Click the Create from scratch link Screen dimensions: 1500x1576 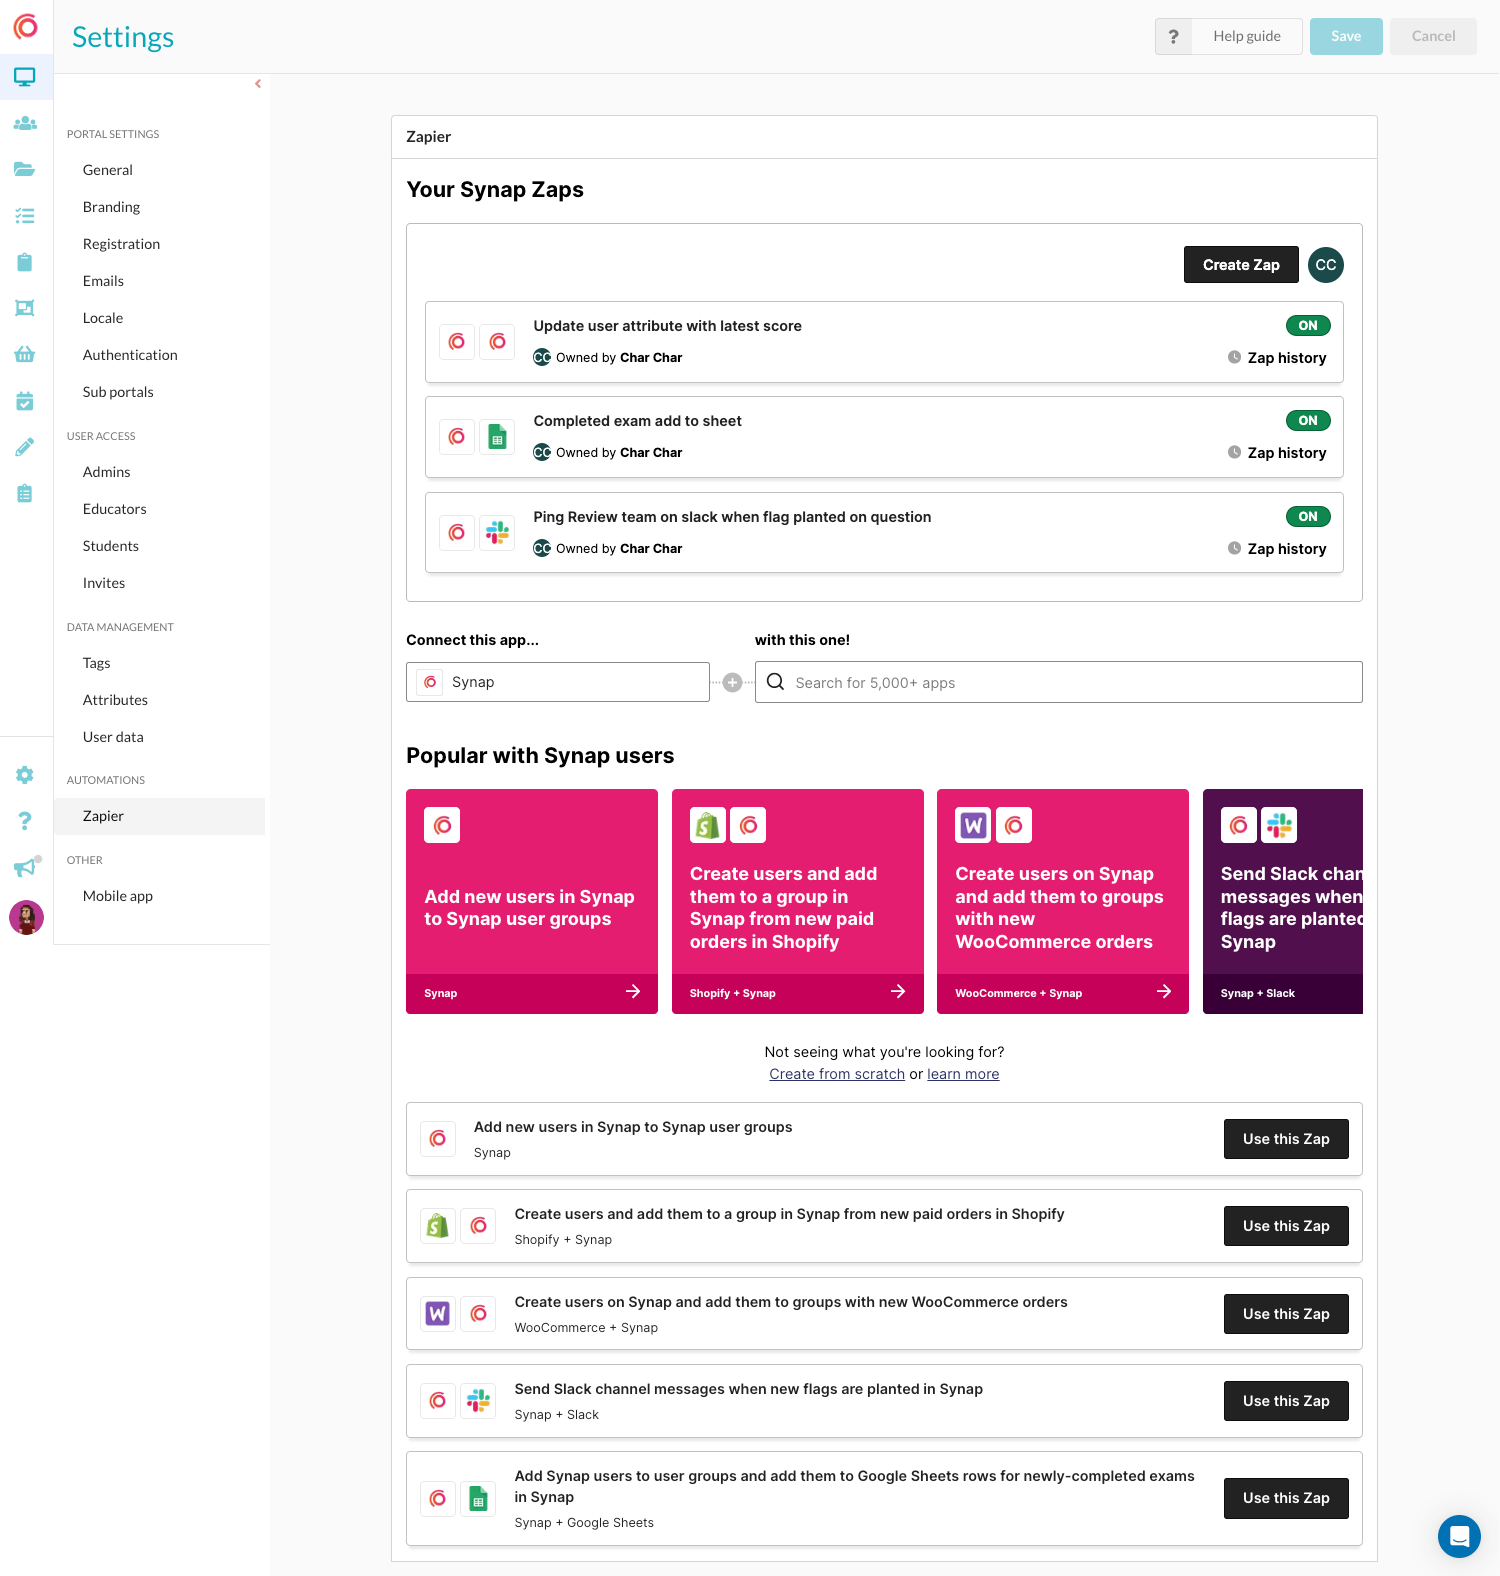point(836,1074)
